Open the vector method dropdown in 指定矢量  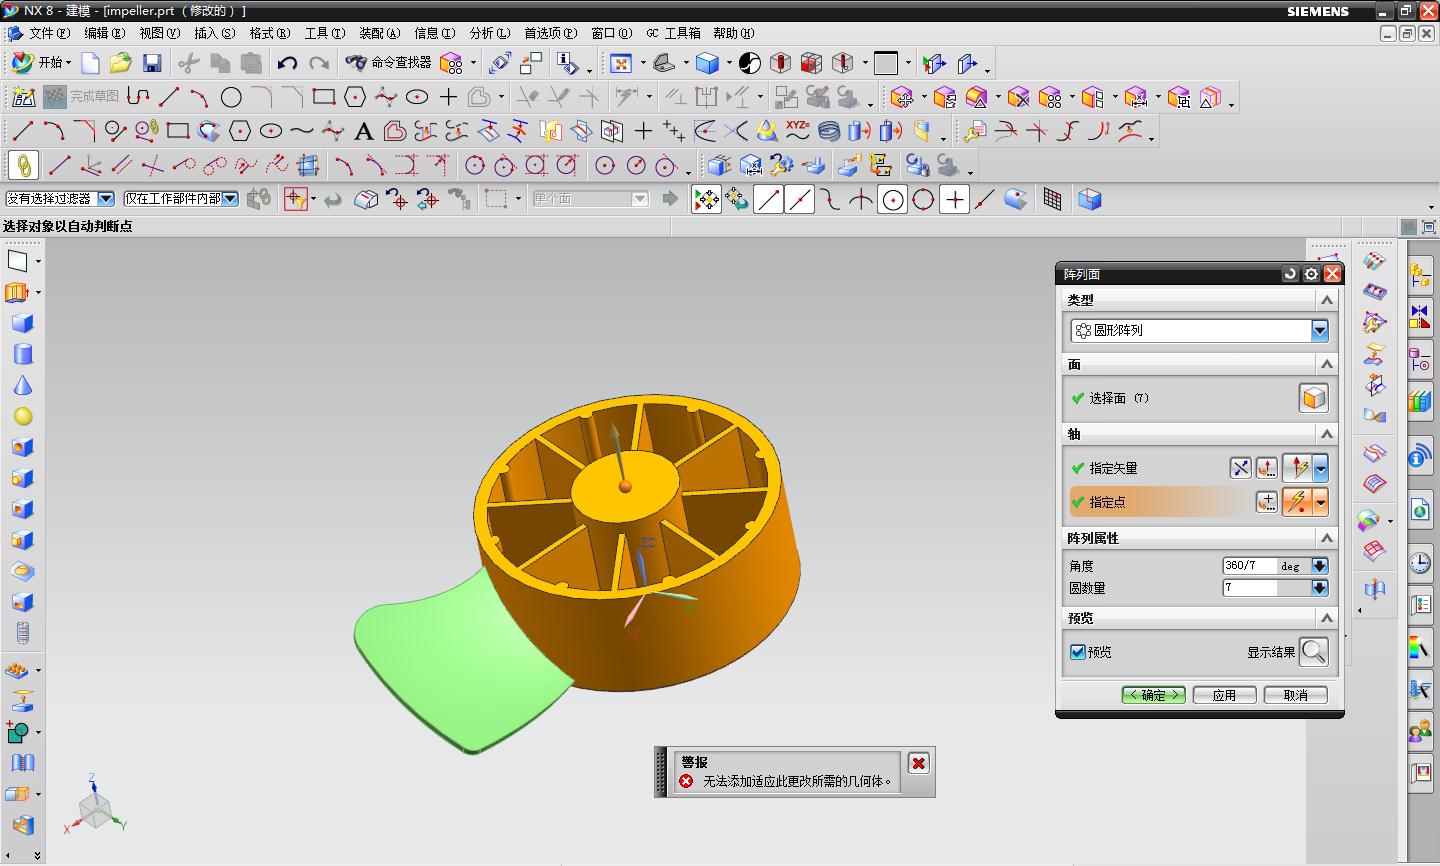(1320, 468)
